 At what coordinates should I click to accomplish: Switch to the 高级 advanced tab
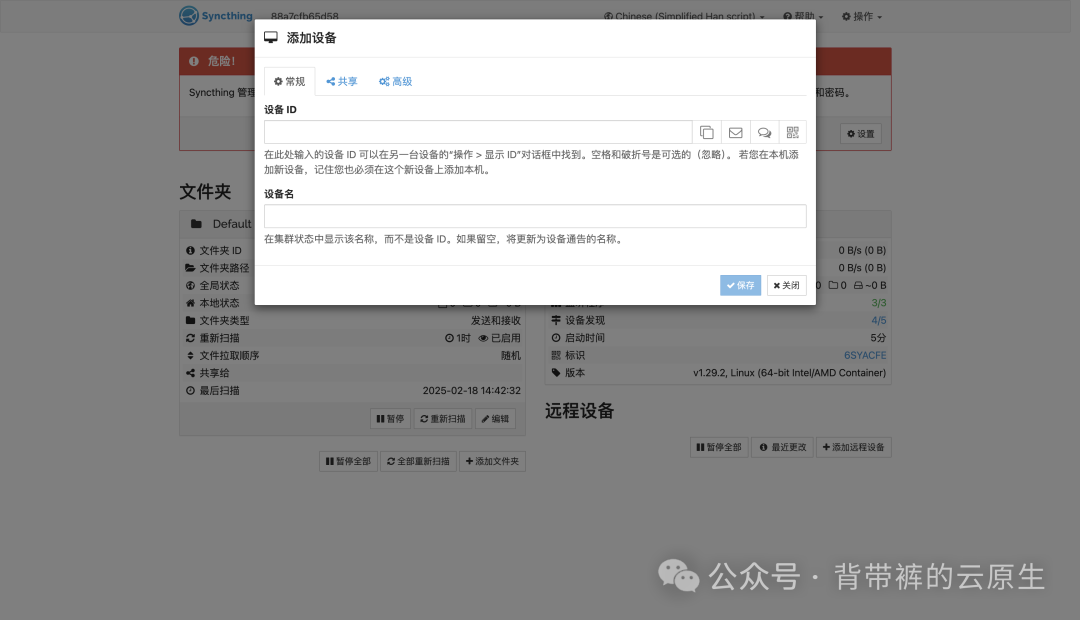tap(396, 82)
